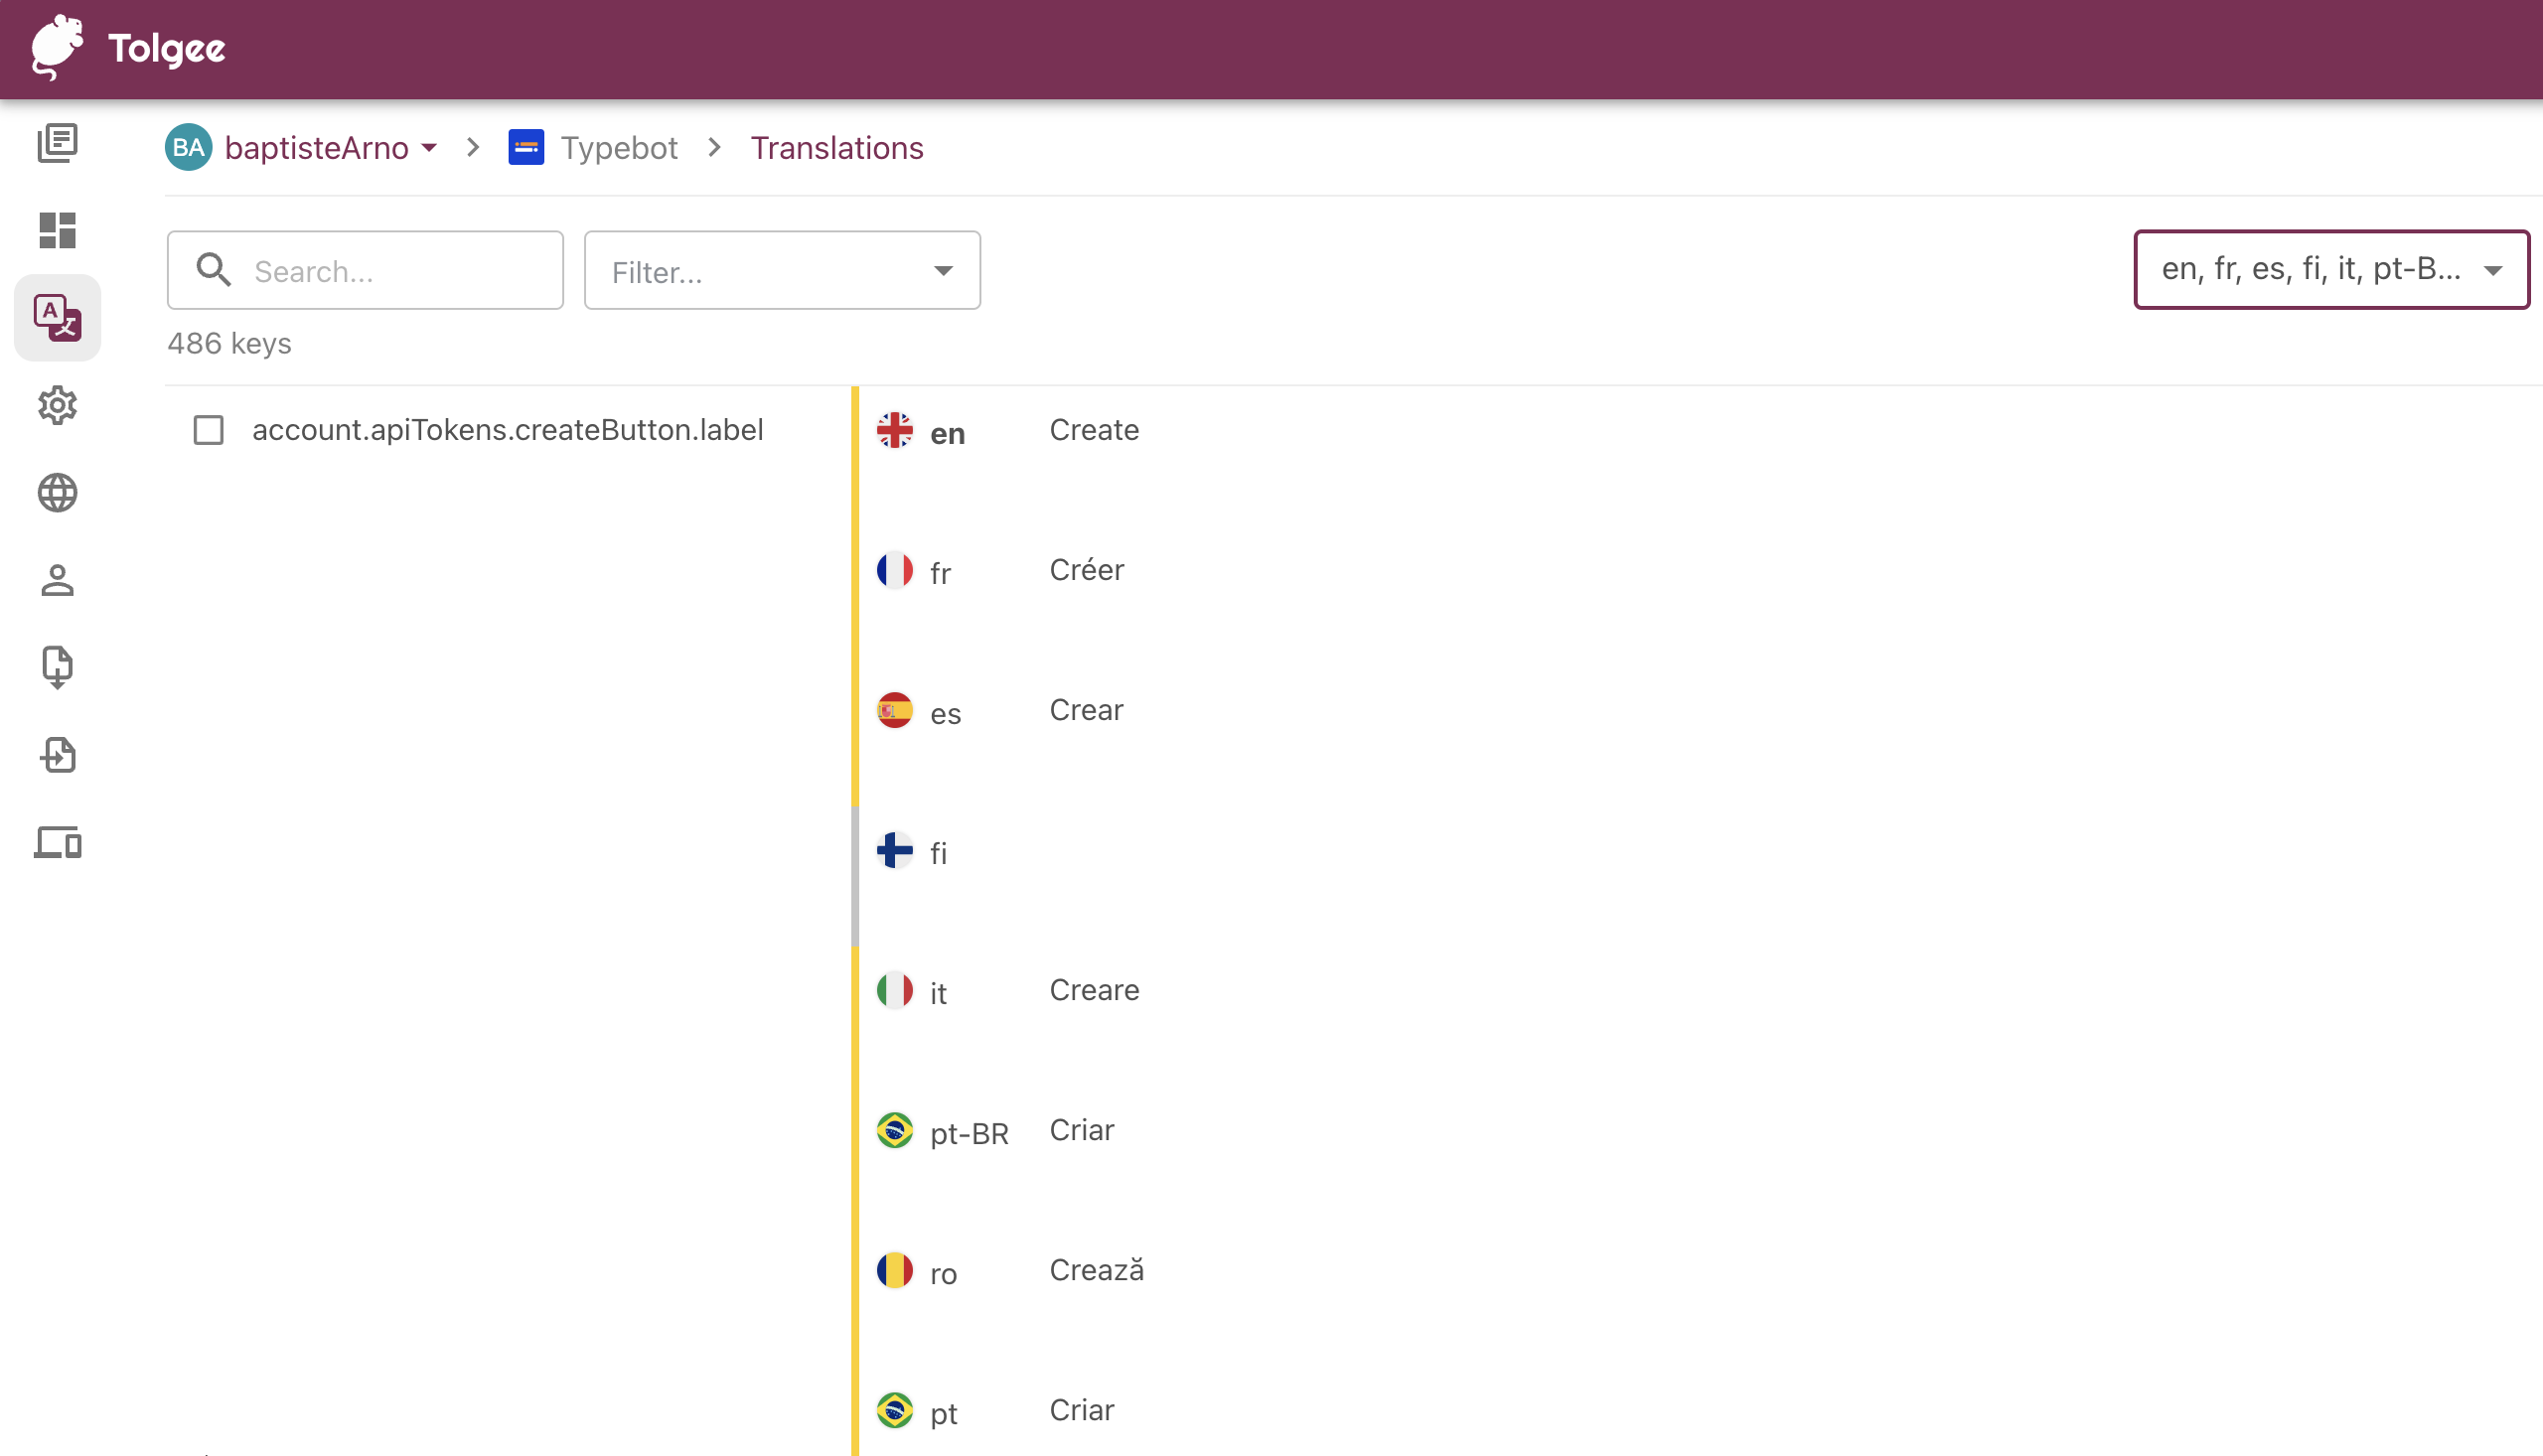Open languages globe sidebar icon
This screenshot has width=2543, height=1456.
[x=57, y=493]
